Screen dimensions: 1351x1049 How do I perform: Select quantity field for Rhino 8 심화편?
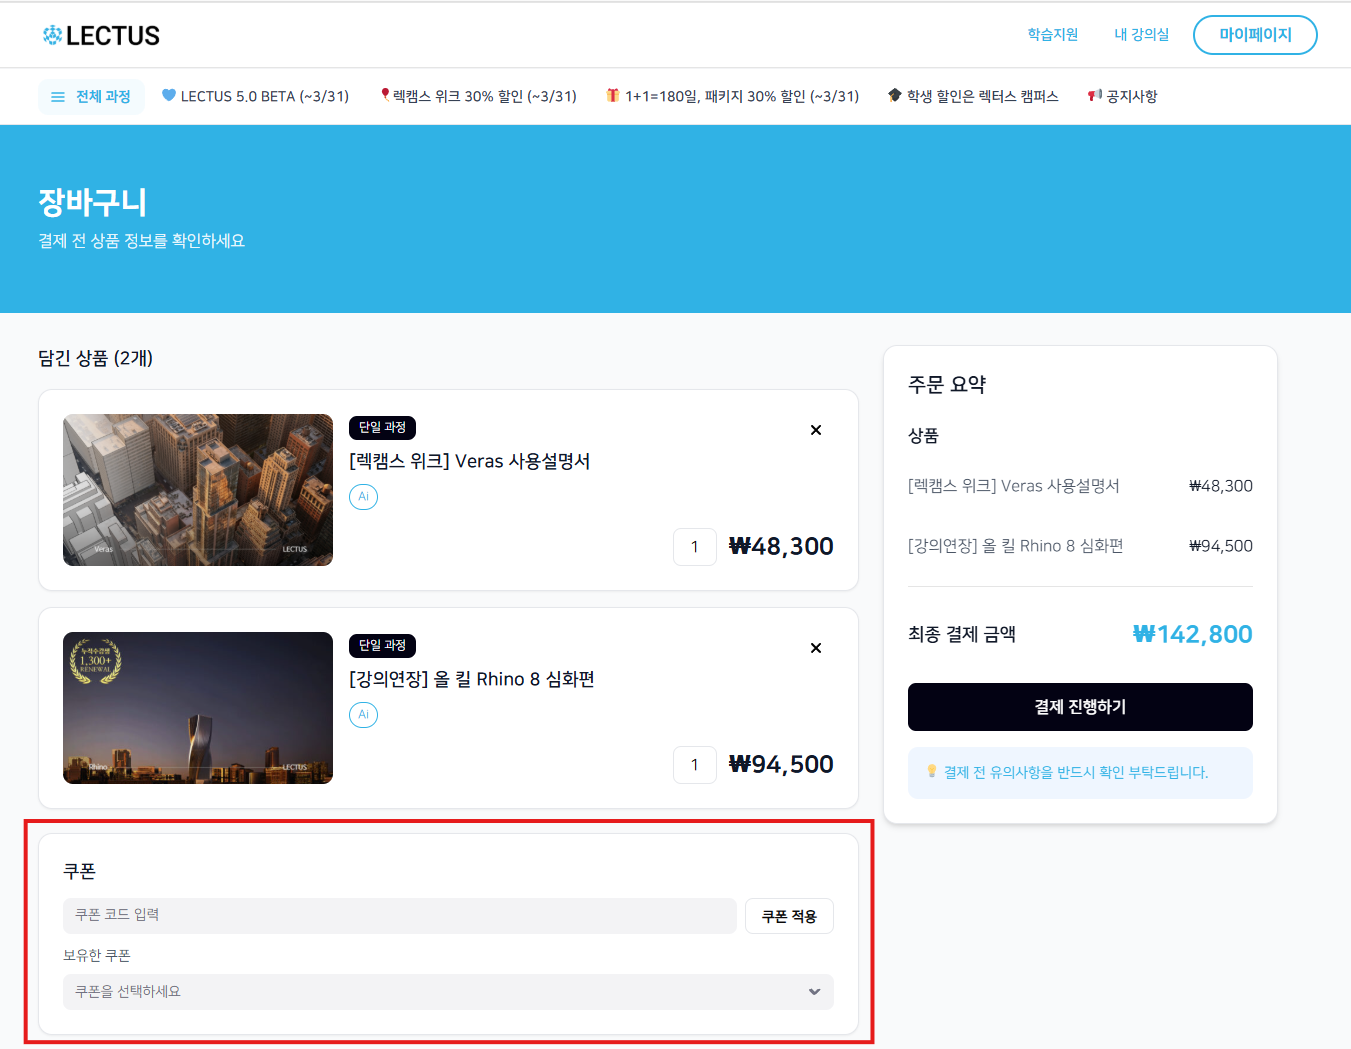pyautogui.click(x=695, y=765)
